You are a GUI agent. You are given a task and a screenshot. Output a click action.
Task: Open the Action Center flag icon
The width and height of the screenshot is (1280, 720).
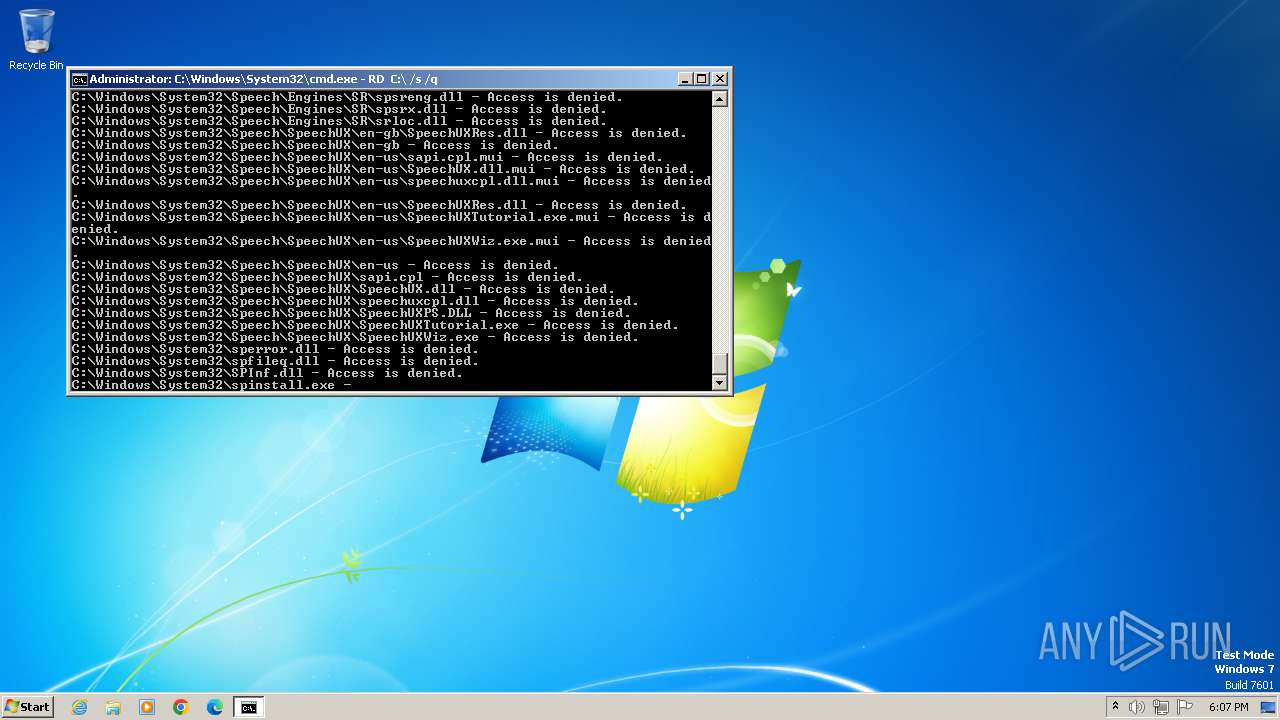coord(1184,707)
